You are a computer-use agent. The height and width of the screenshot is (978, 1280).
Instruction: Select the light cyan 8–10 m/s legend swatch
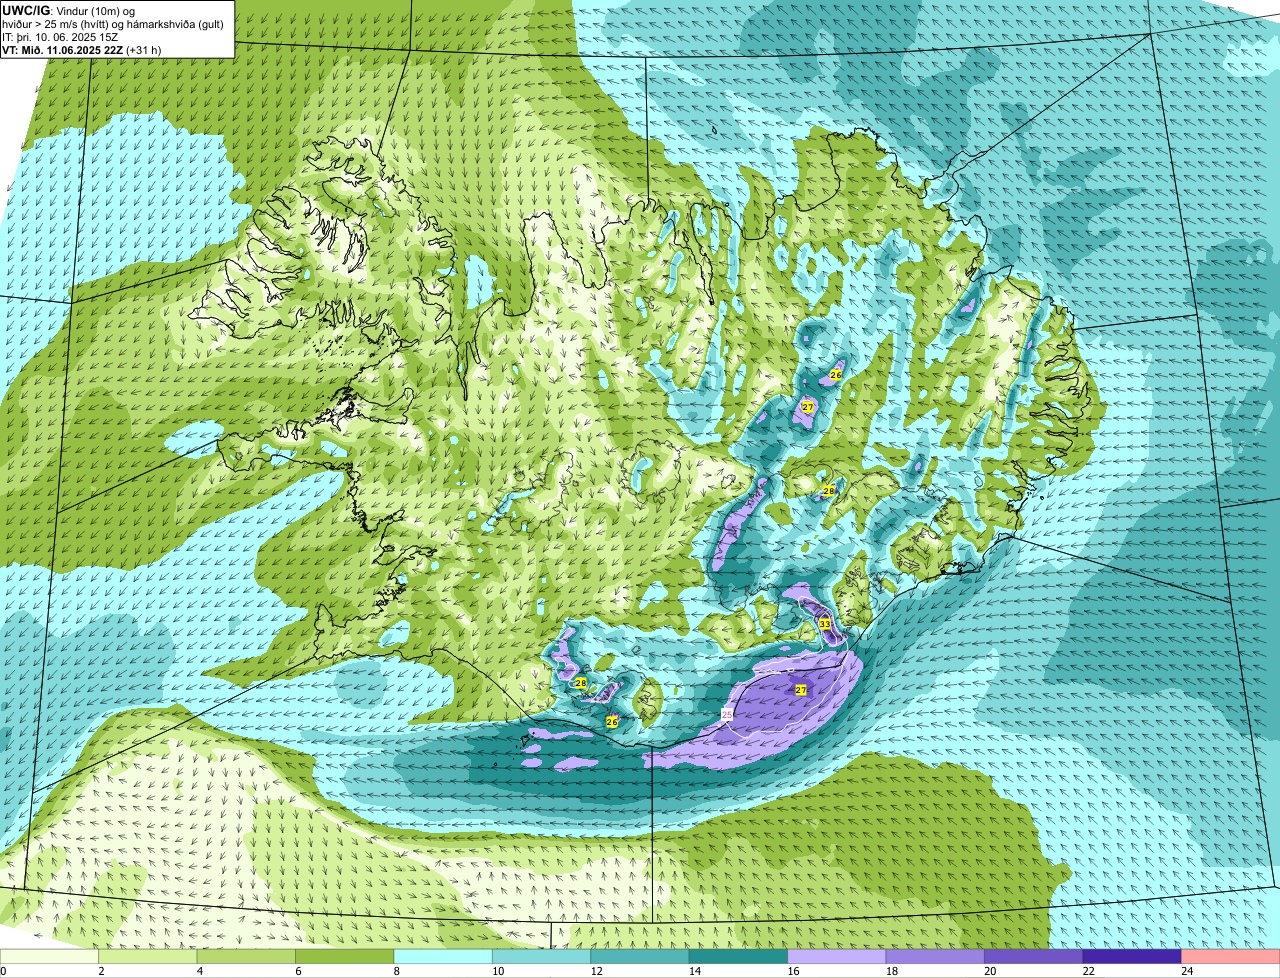coord(443,956)
